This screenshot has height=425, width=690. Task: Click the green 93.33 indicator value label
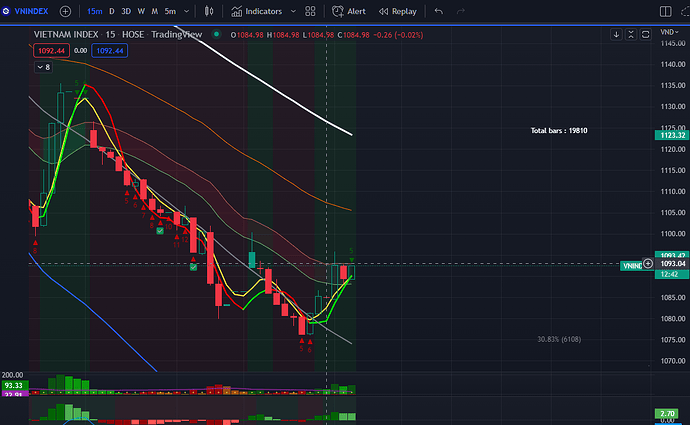pos(15,385)
